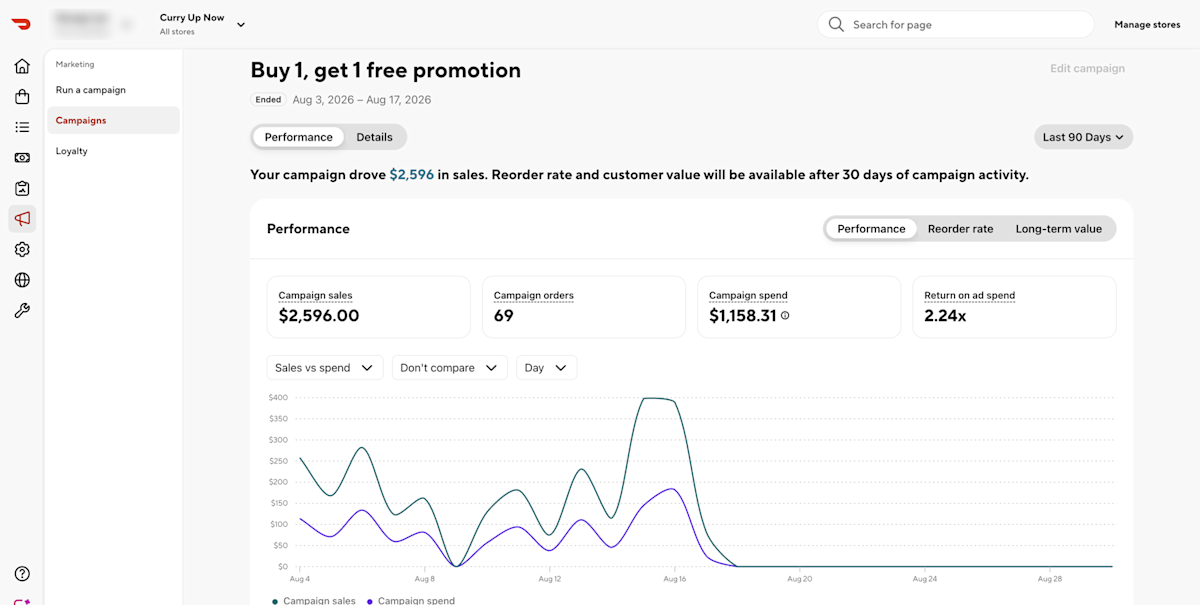Select Performance segment beside Reorder rate
1200x605 pixels.
(871, 229)
